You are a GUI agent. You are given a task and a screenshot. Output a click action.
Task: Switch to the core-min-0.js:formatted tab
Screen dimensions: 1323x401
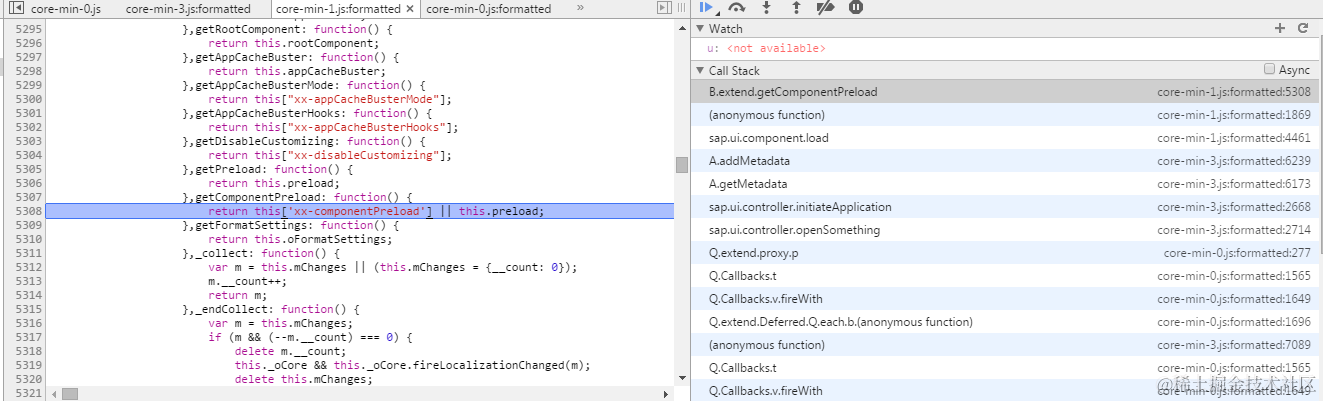point(488,9)
